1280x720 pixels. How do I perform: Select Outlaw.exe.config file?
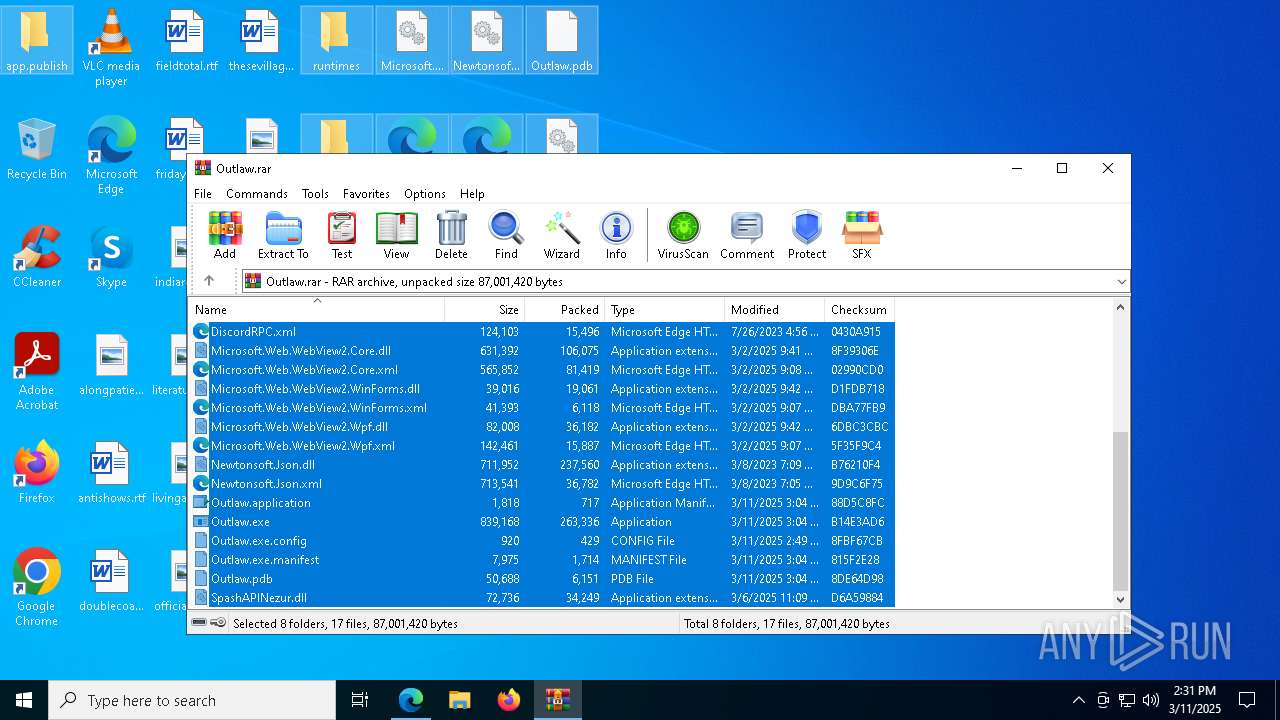542,541
